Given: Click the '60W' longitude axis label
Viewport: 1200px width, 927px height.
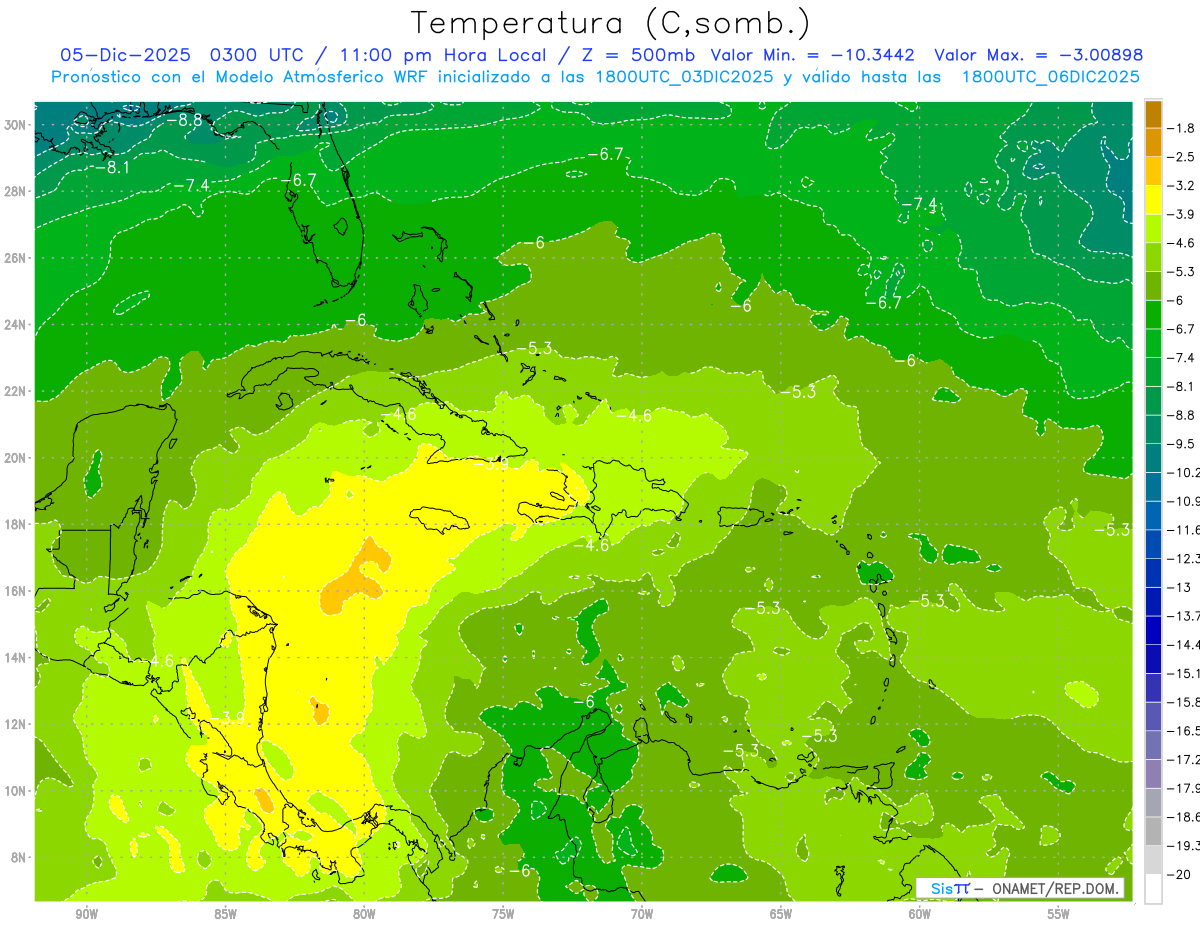Looking at the screenshot, I should (x=920, y=914).
